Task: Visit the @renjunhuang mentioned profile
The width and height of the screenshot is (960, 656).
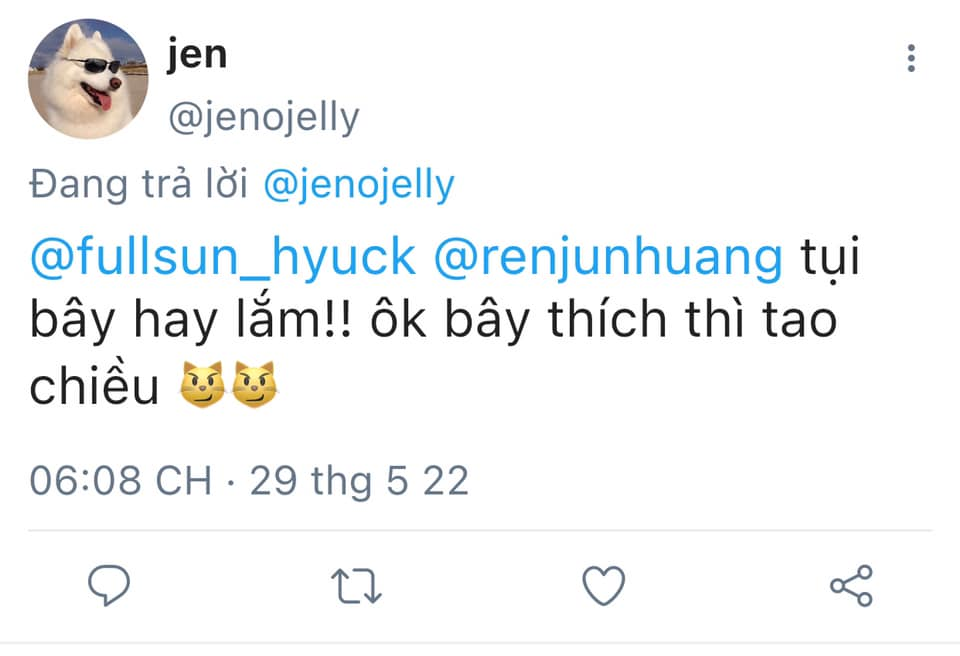Action: 608,258
